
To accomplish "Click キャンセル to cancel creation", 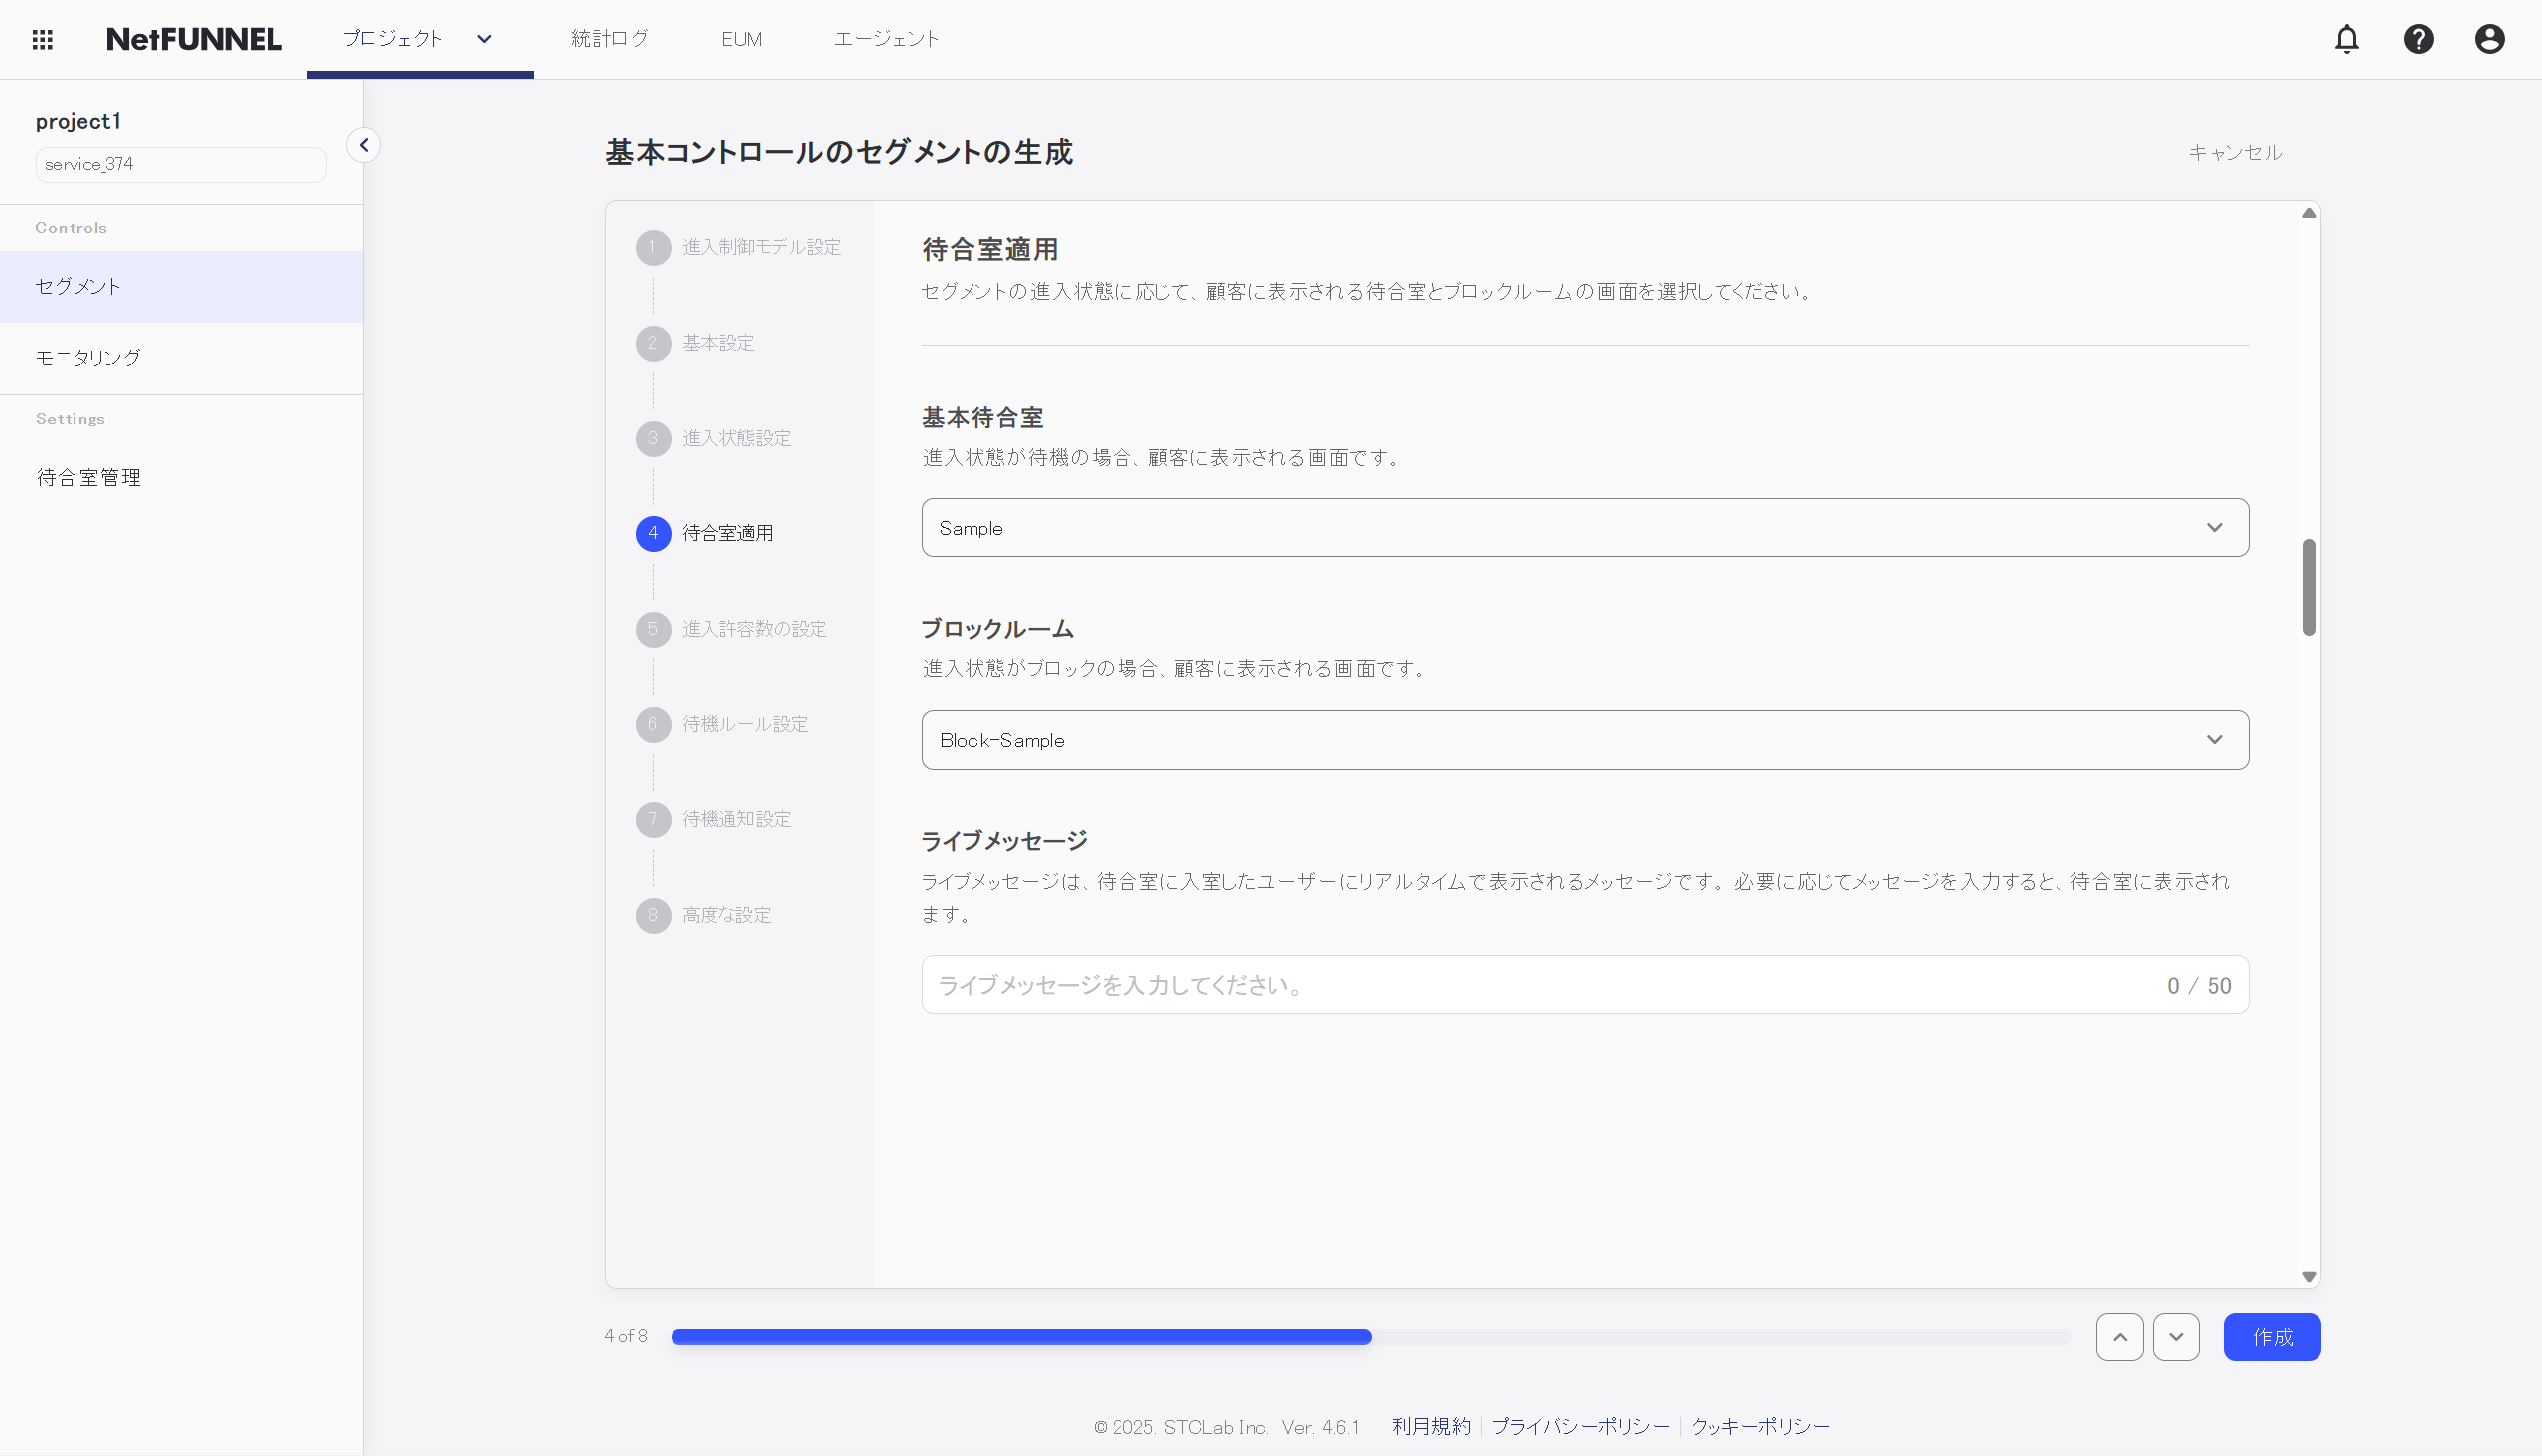I will coord(2234,153).
